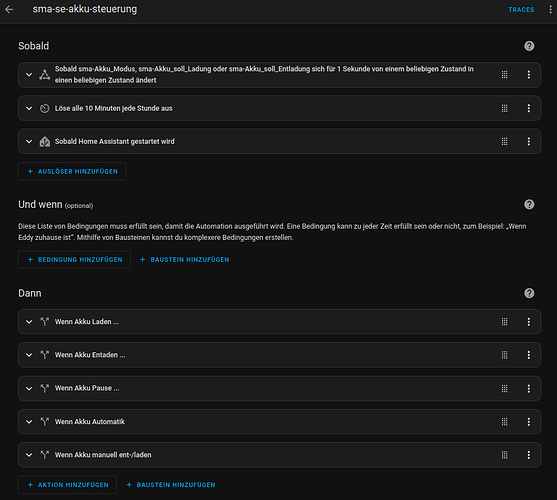Open the overflow menu in the top header
Image resolution: width=557 pixels, height=500 pixels.
click(x=550, y=10)
